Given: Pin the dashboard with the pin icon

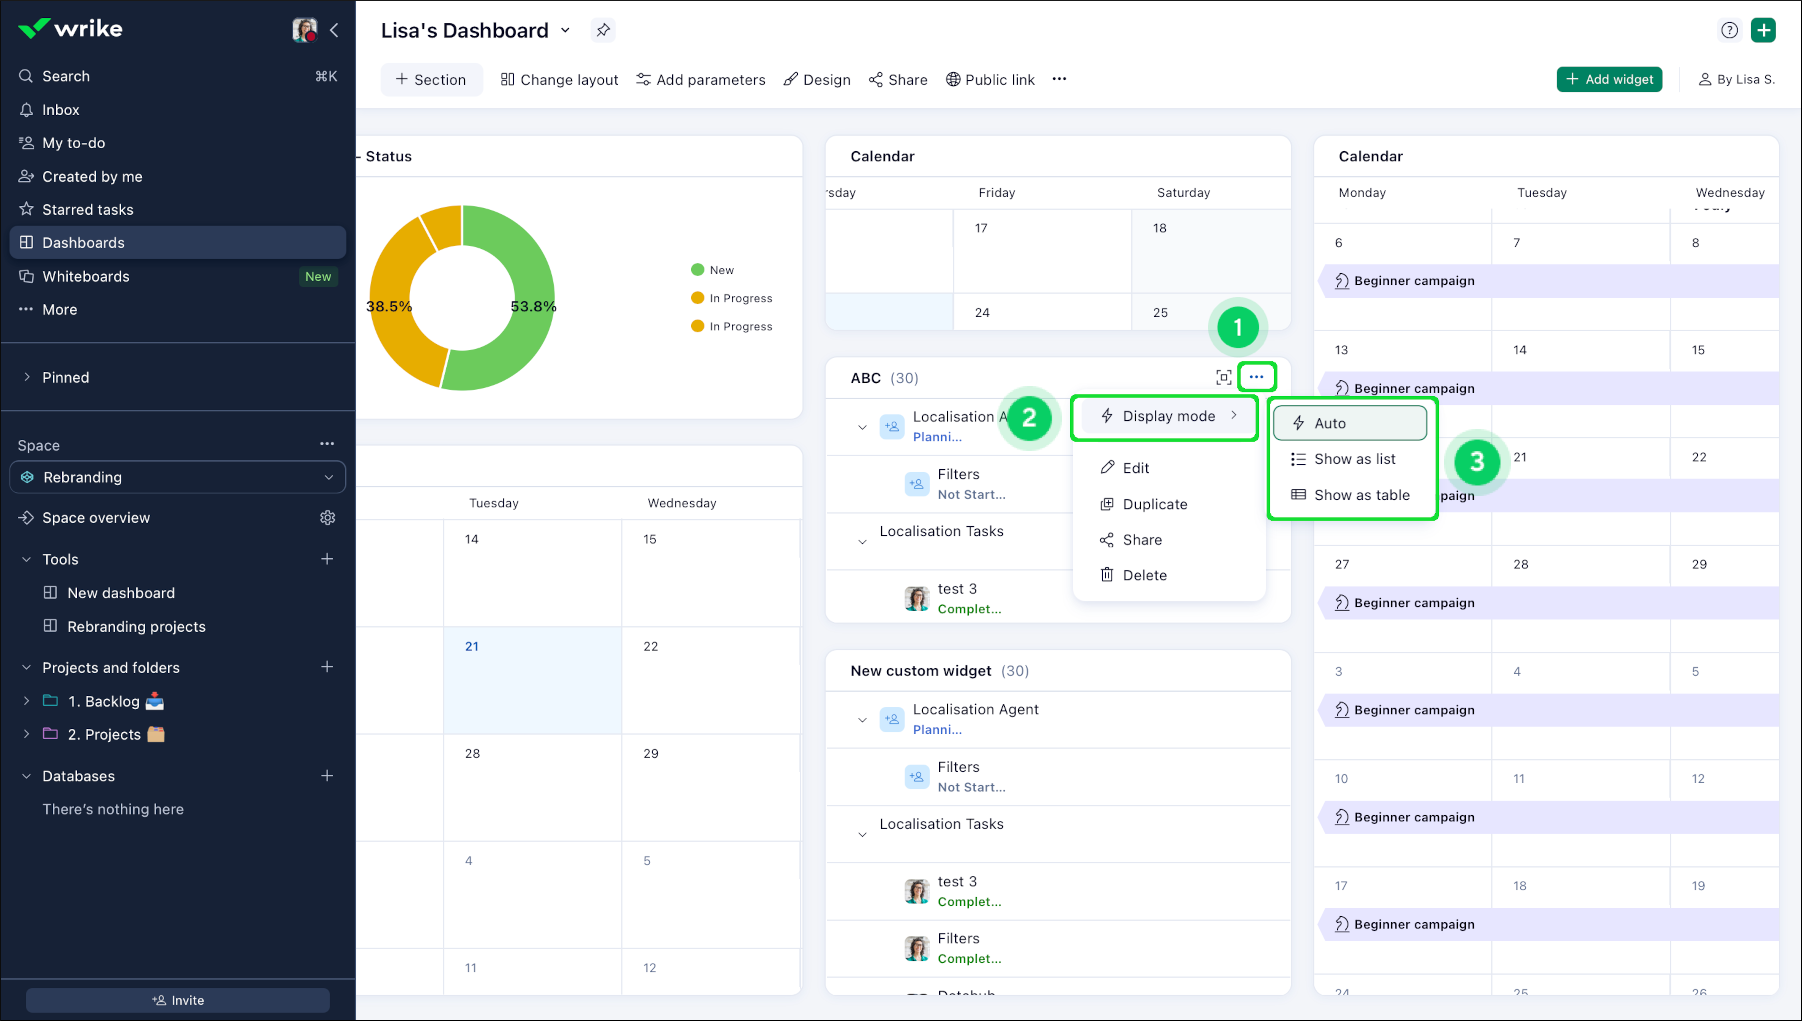Looking at the screenshot, I should (603, 31).
